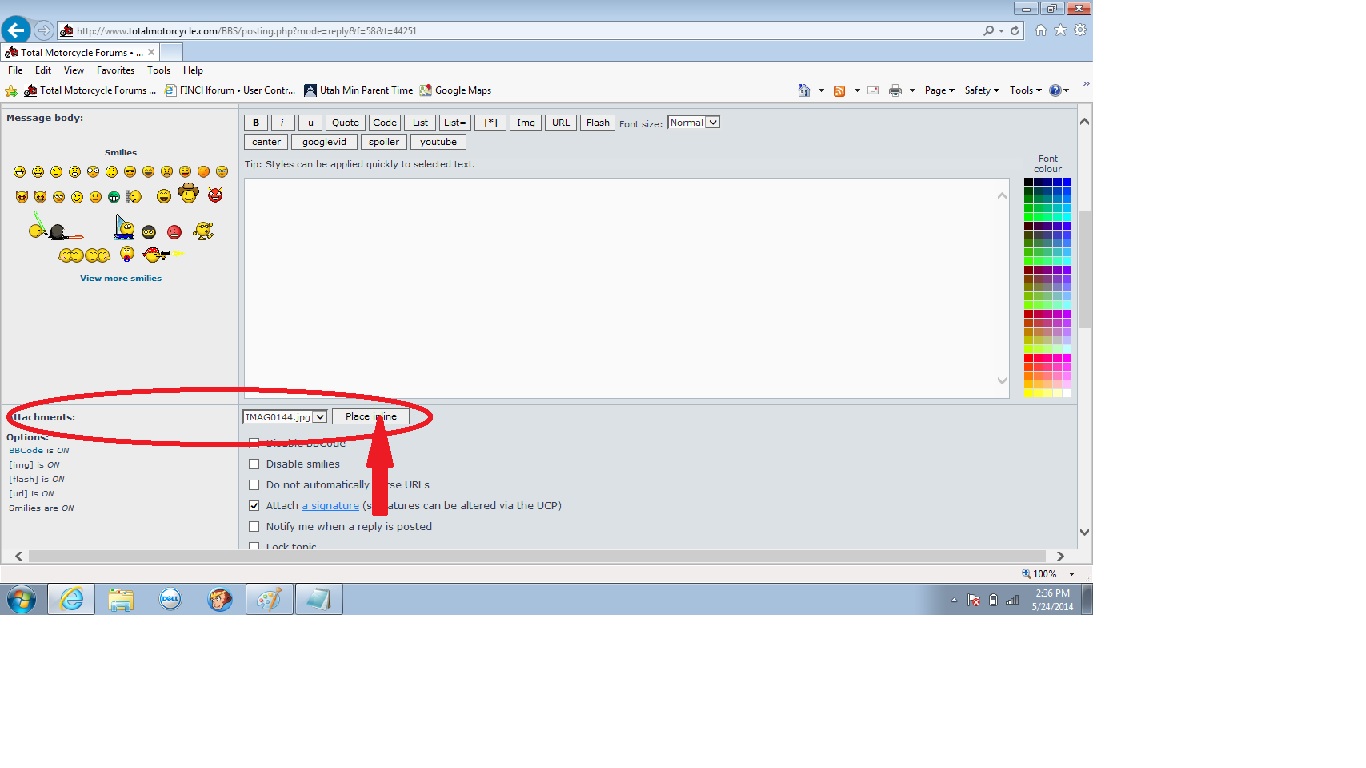Click the orange RSS feeds icon
This screenshot has width=1366, height=768.
point(840,90)
